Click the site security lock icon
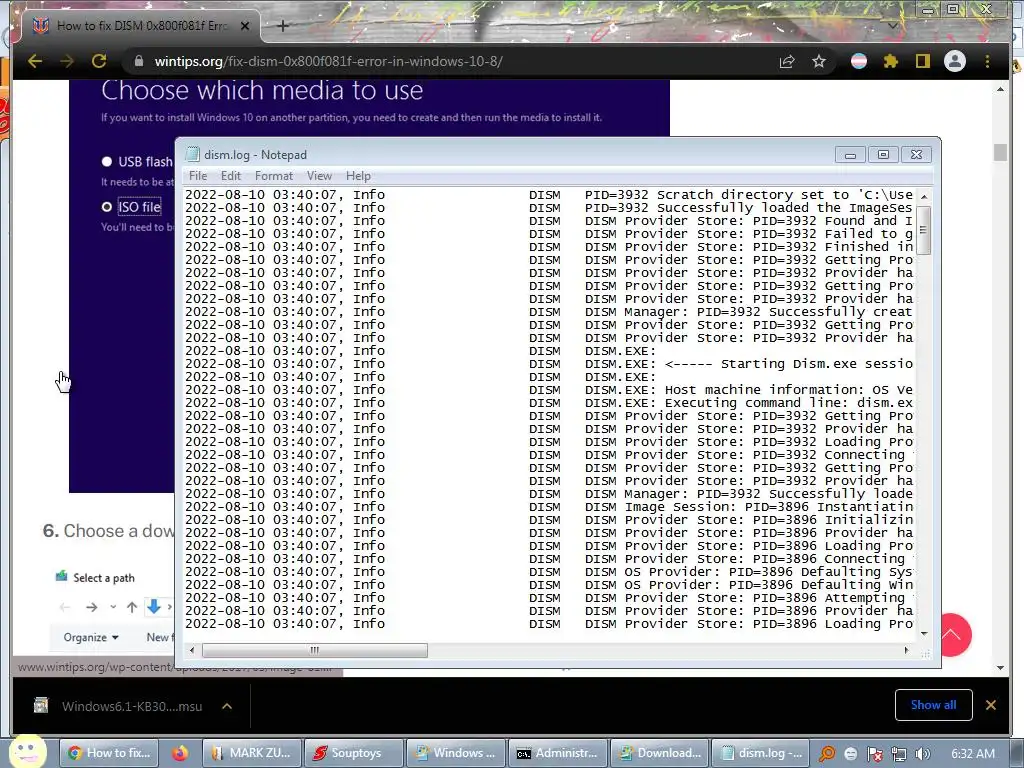The image size is (1024, 768). (138, 61)
